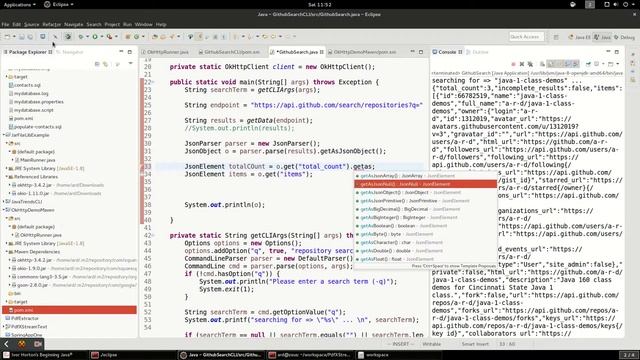Collapse the JarFileLibExample project node
The height and width of the screenshot is (360, 640).
click(x=4, y=135)
